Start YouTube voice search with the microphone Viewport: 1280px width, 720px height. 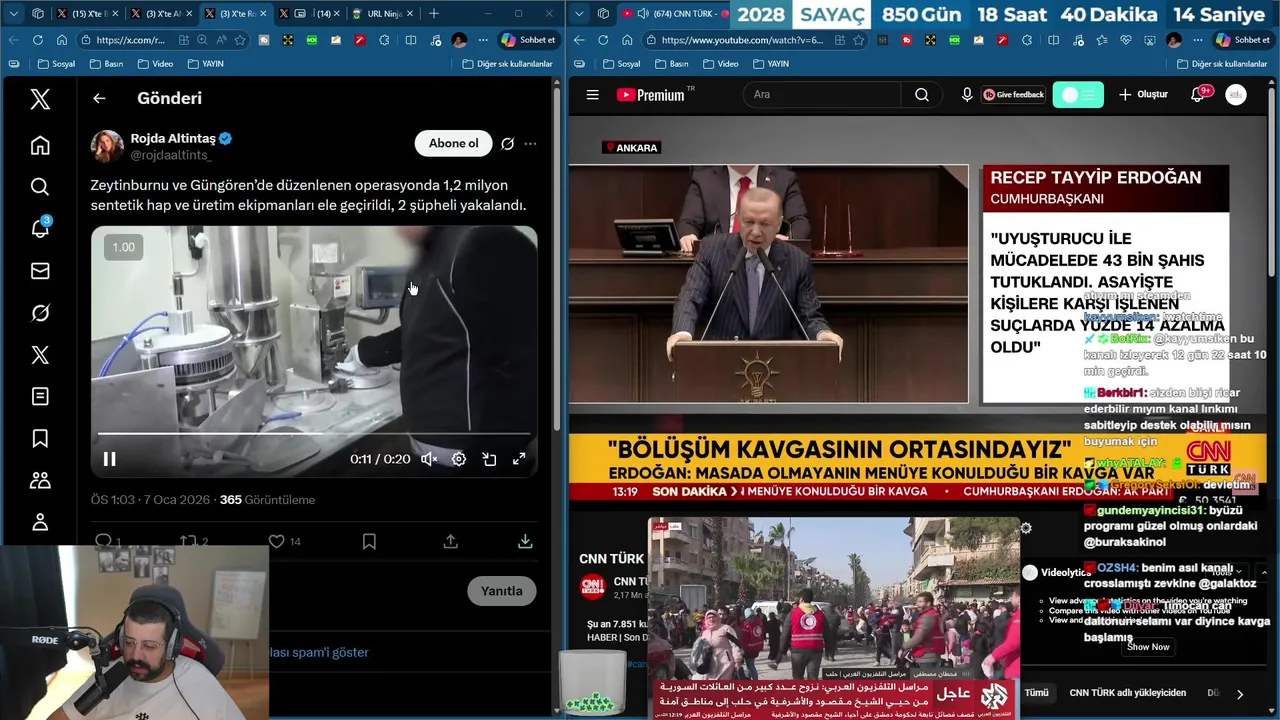(x=966, y=94)
